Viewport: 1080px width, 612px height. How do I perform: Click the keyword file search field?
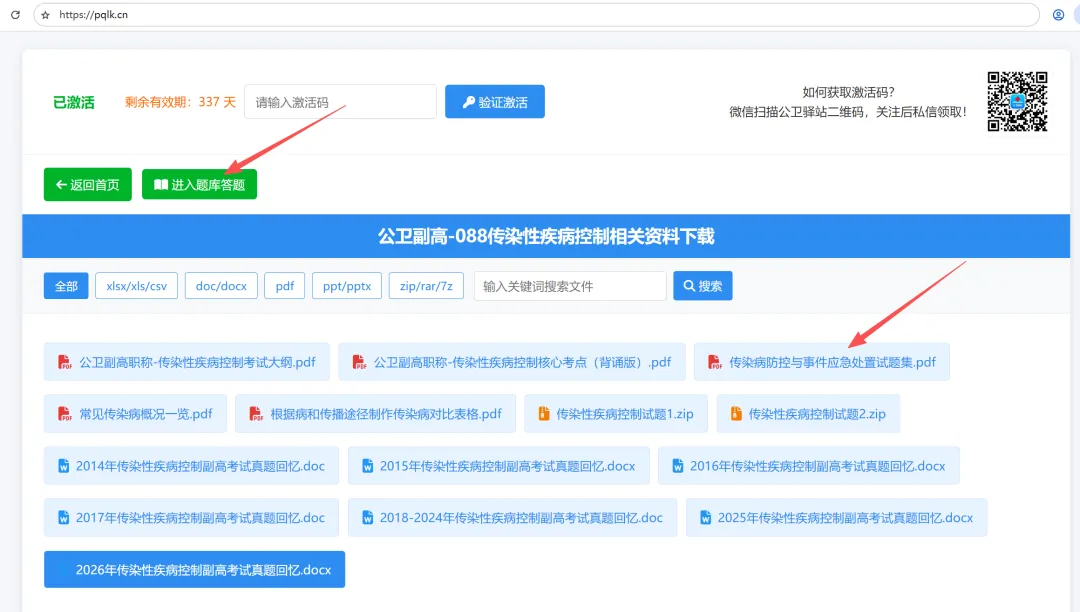click(x=570, y=286)
